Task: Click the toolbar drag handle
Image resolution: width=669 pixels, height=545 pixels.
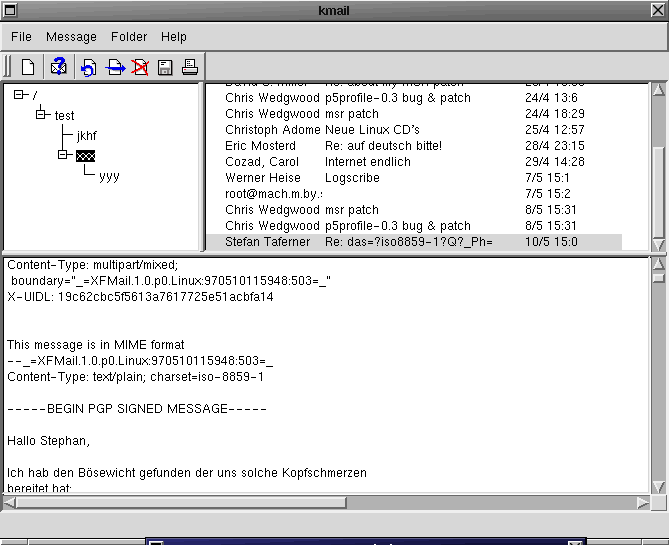Action: tap(7, 67)
